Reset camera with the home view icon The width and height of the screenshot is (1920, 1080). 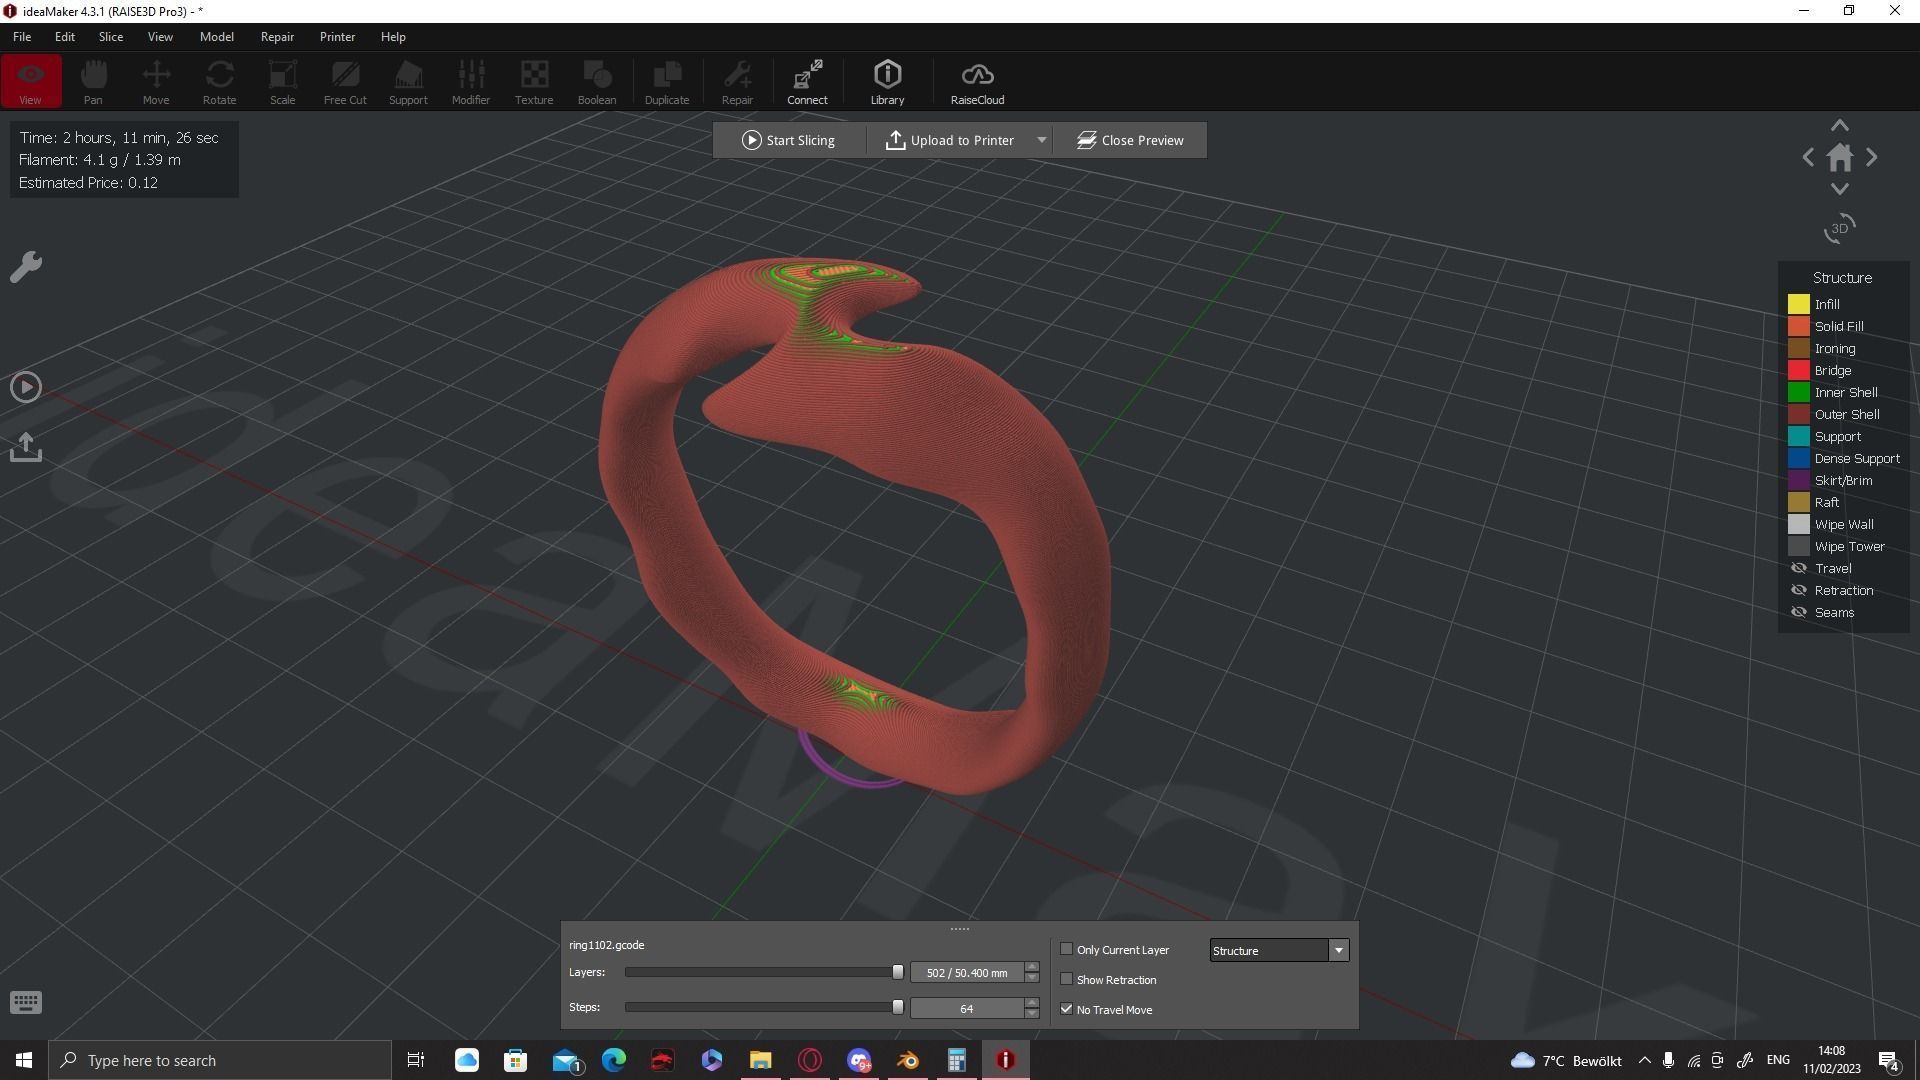1840,157
